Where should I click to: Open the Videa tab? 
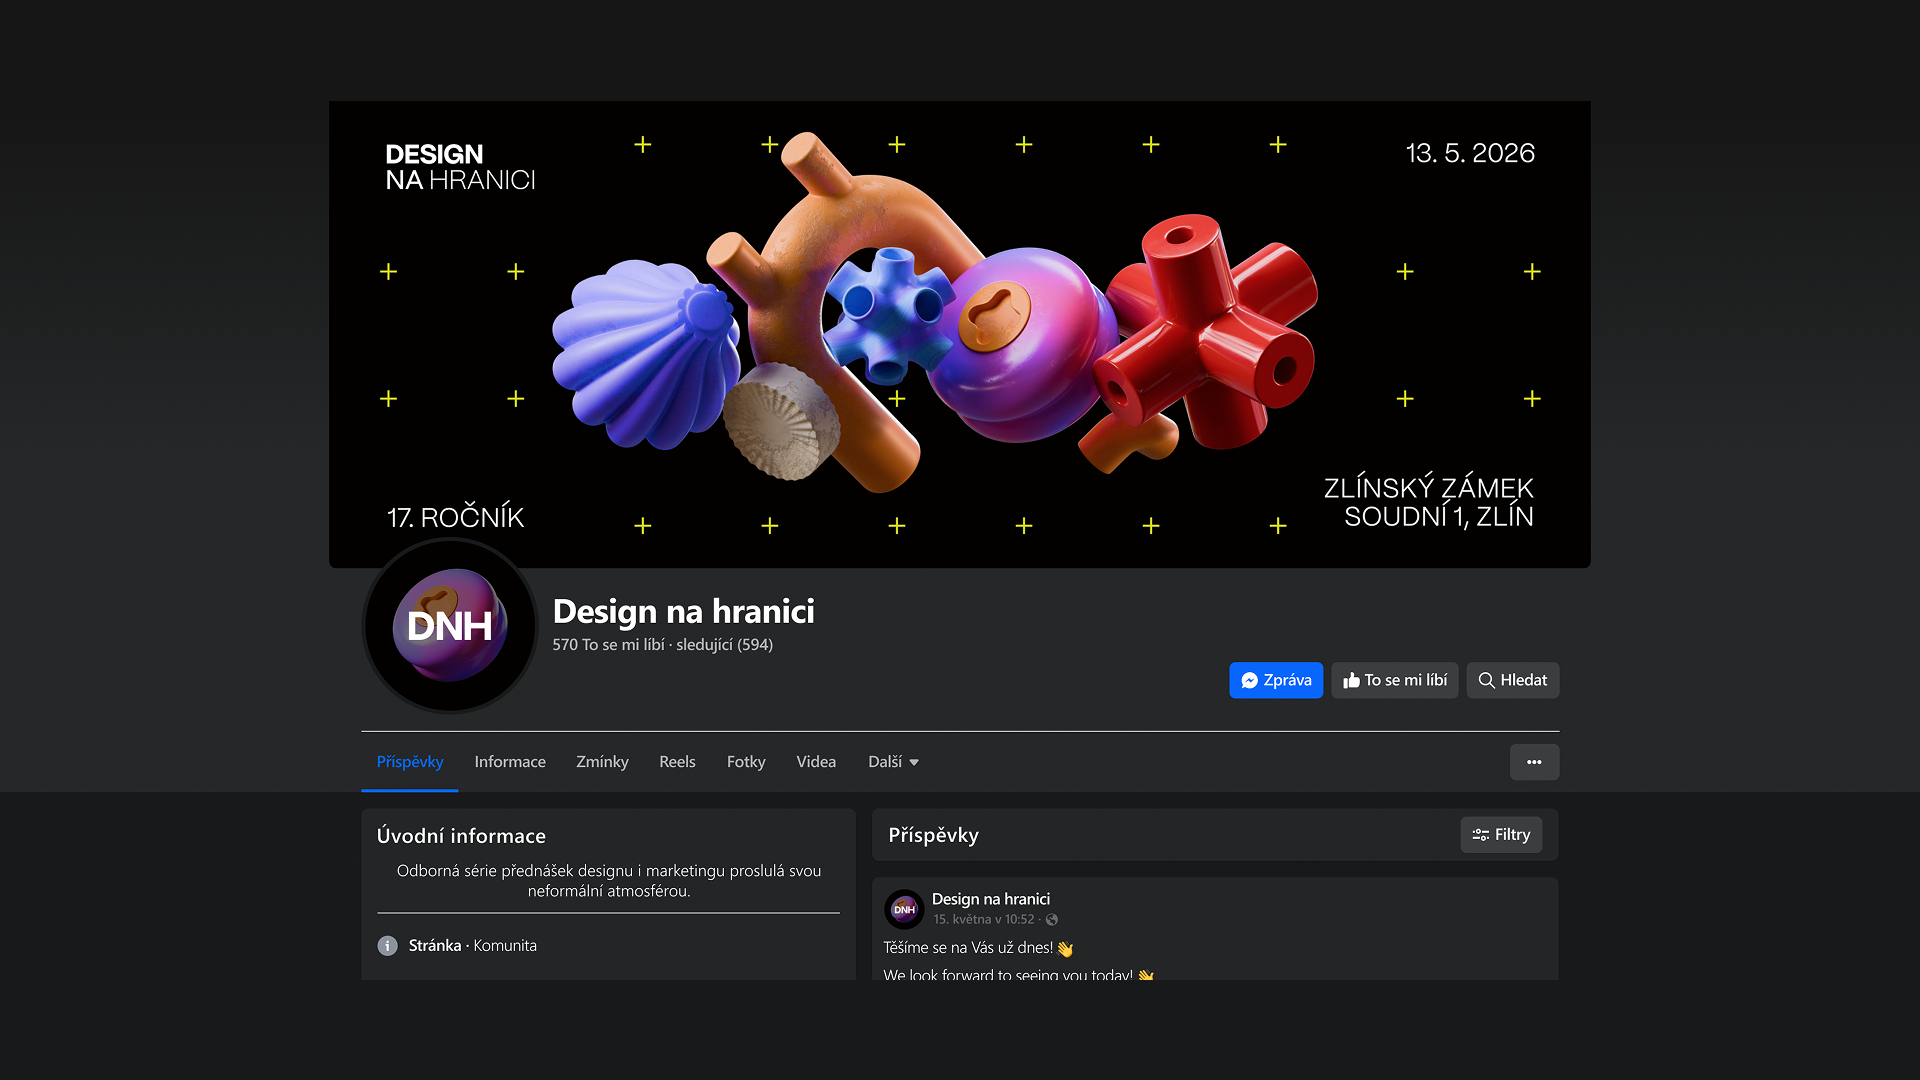point(816,762)
